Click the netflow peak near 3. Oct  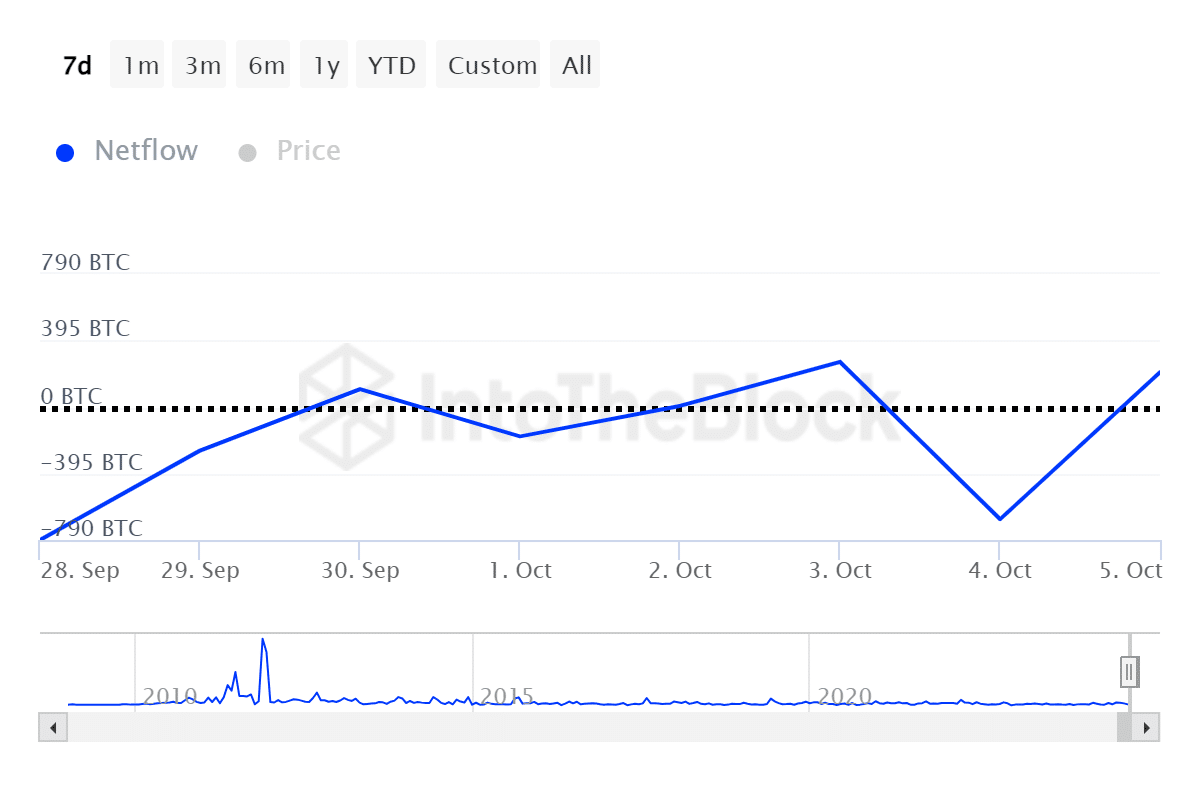click(x=839, y=362)
